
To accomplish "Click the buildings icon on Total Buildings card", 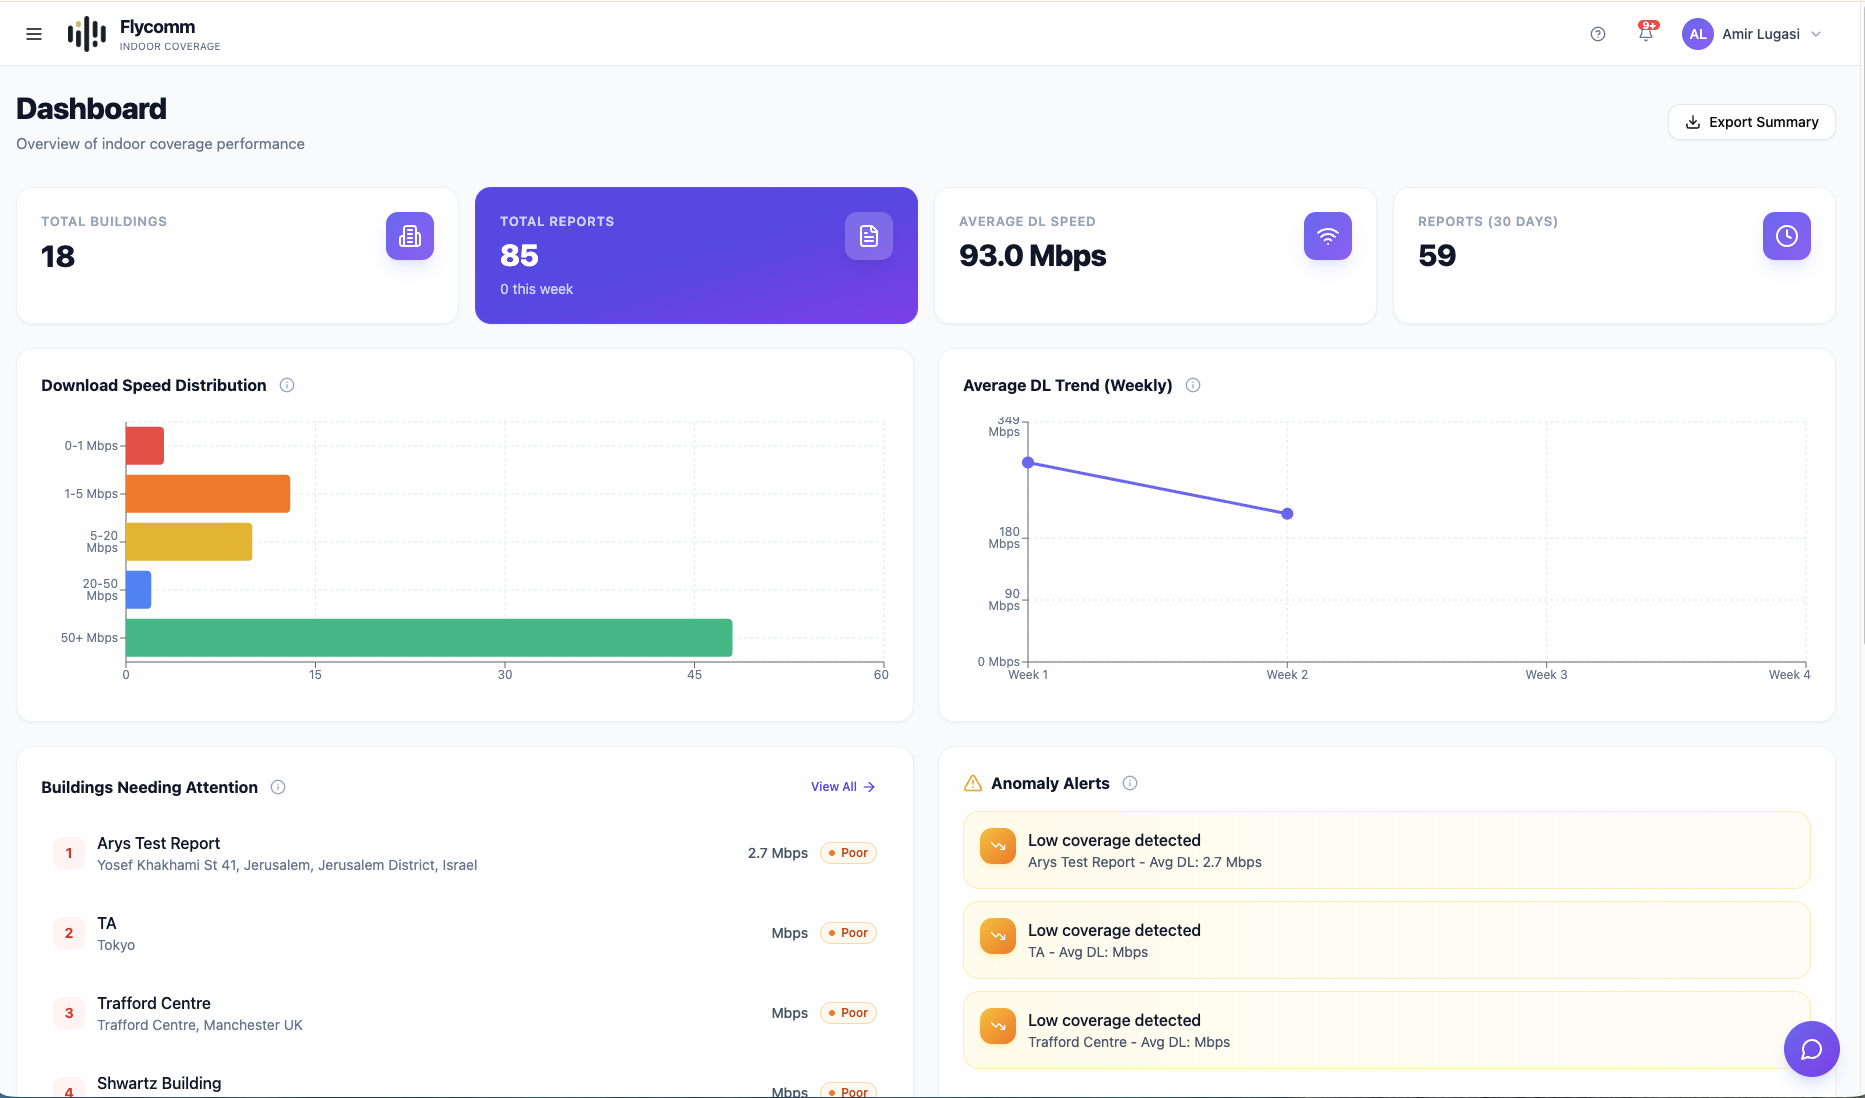I will 409,236.
